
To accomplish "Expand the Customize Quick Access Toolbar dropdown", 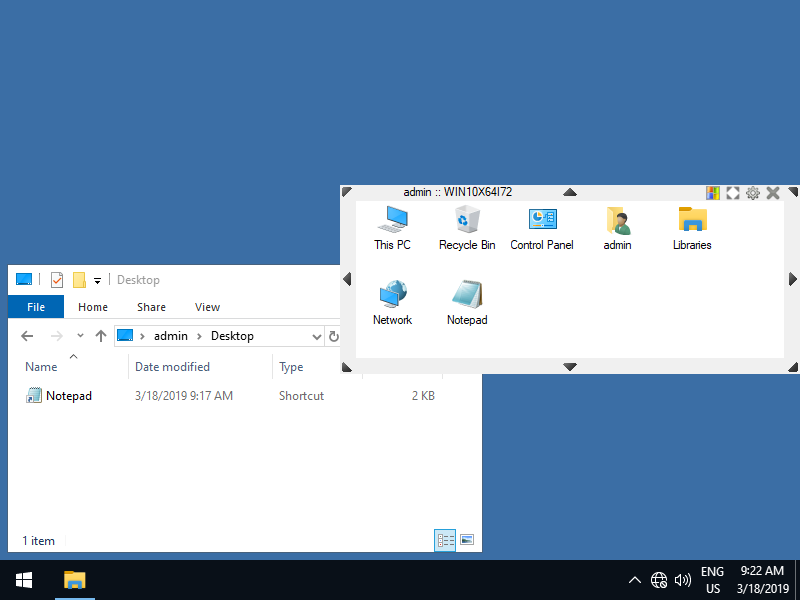I will [x=97, y=281].
